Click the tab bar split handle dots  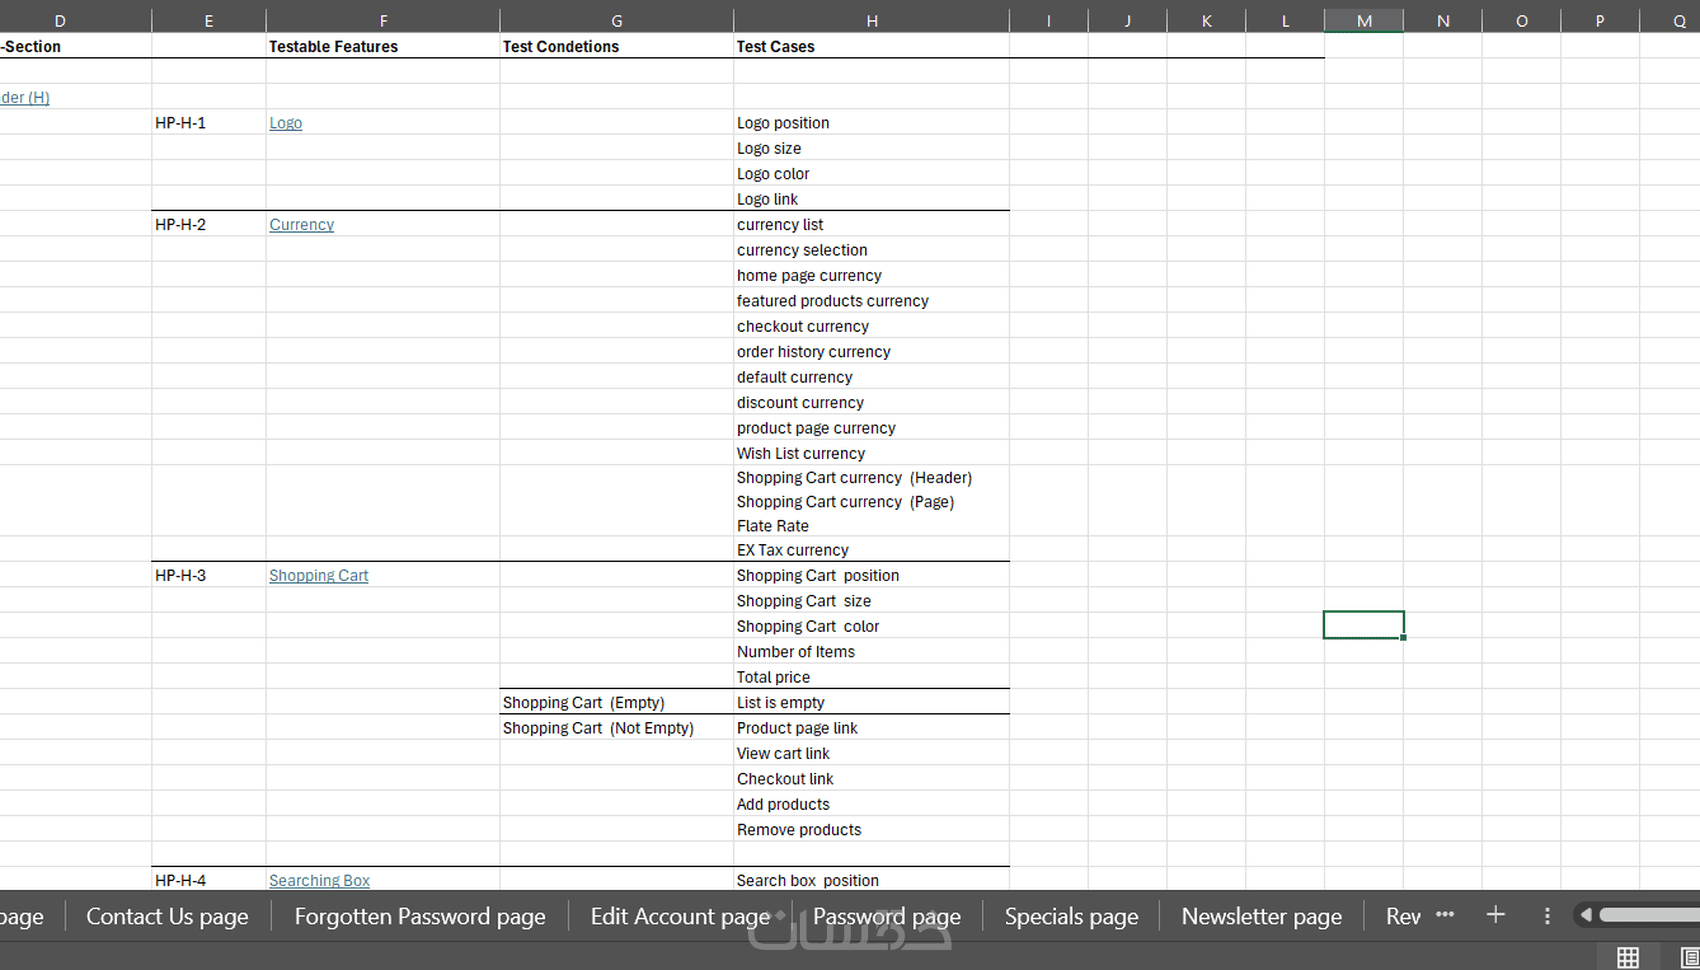click(1547, 915)
